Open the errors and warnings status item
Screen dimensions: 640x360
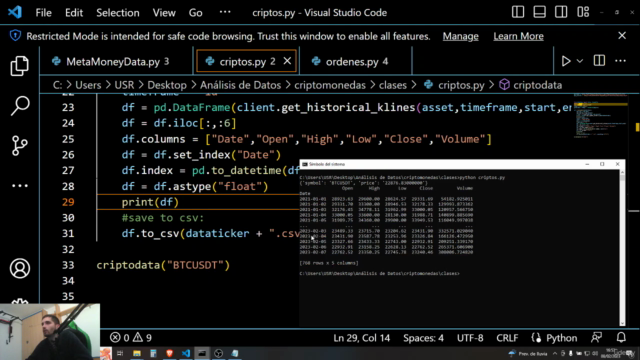pyautogui.click(x=131, y=338)
